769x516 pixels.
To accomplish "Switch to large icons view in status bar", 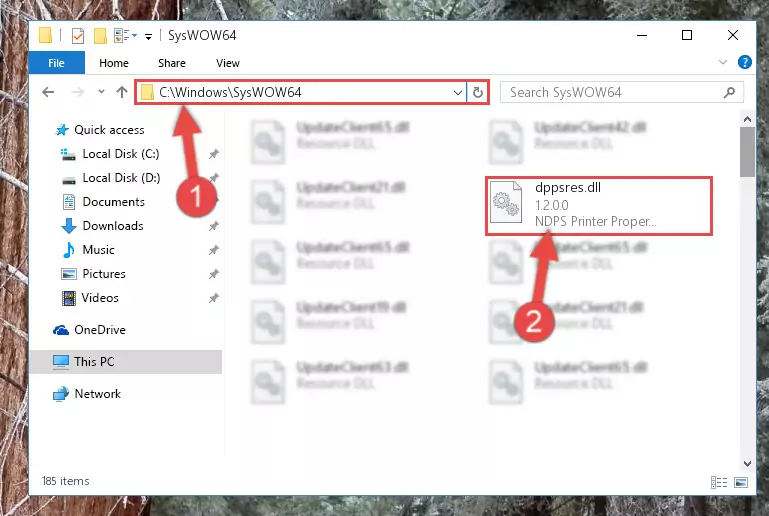I will click(741, 483).
